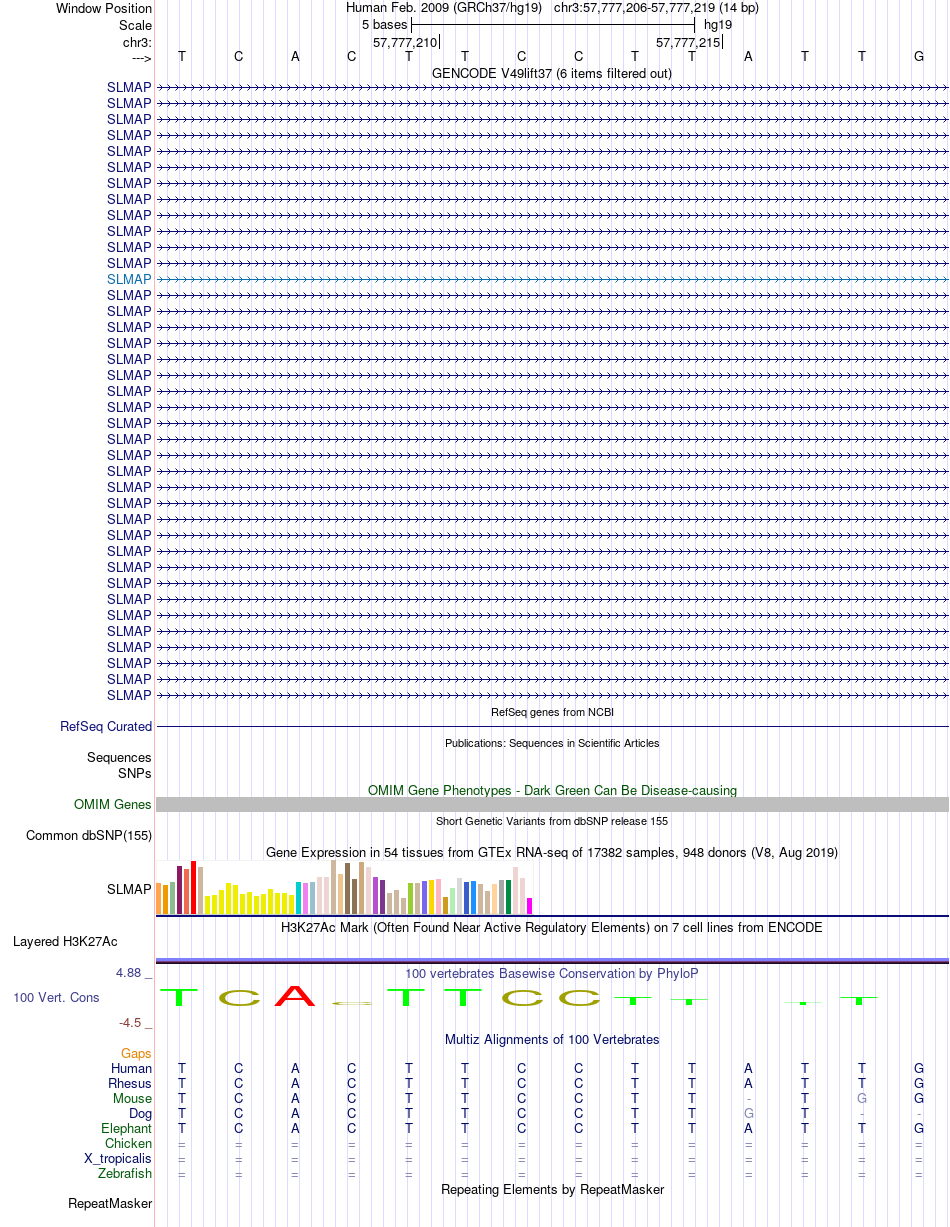This screenshot has height=1227, width=950.
Task: Click the Chicken alignment row label
Action: click(128, 1143)
